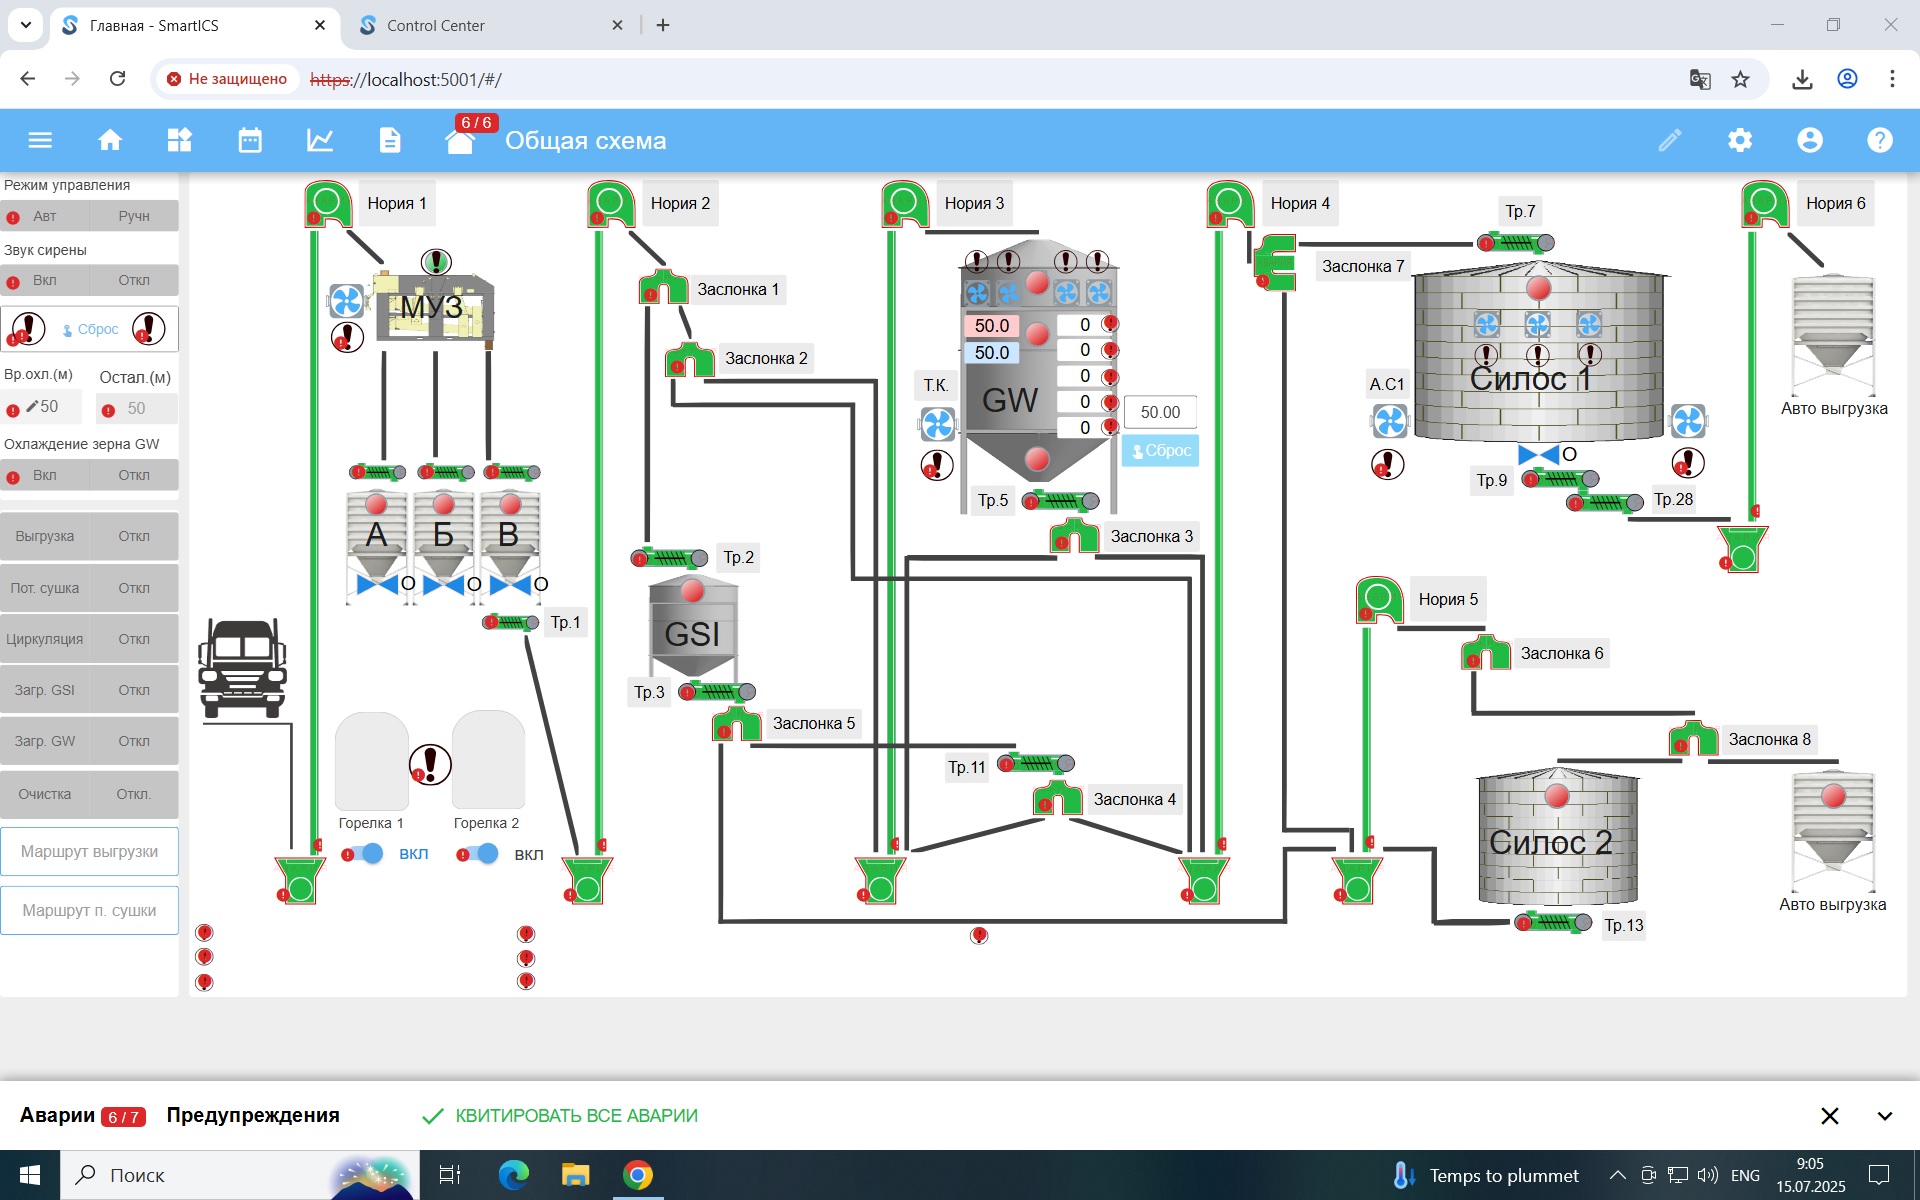
Task: Open the Chrome three-dot menu
Action: [1893, 79]
